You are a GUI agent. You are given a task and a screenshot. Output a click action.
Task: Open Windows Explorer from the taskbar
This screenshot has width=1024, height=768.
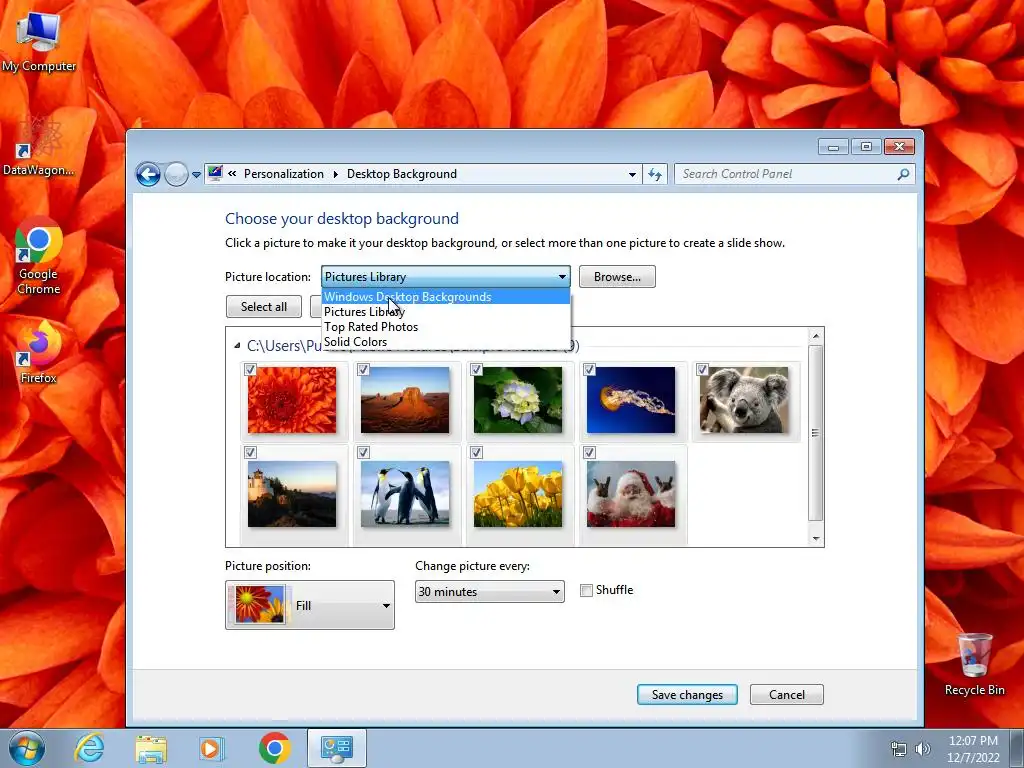[151, 748]
